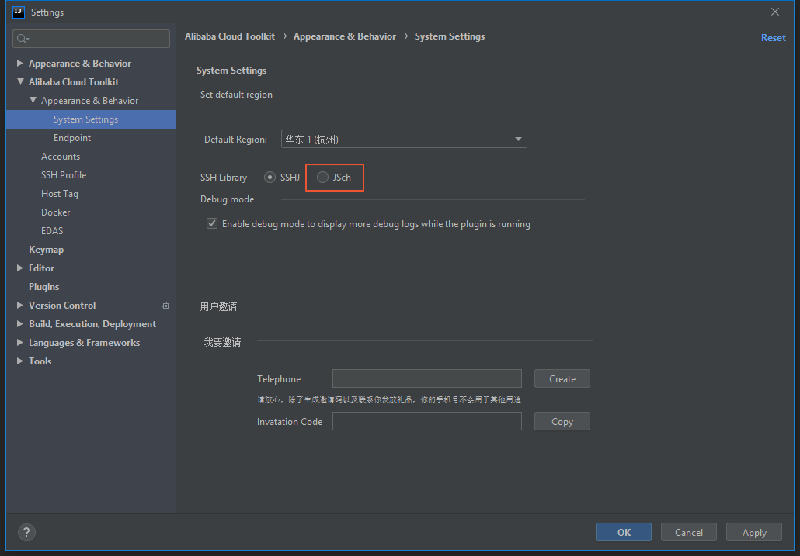Open the help question mark icon
The width and height of the screenshot is (800, 556).
27,532
